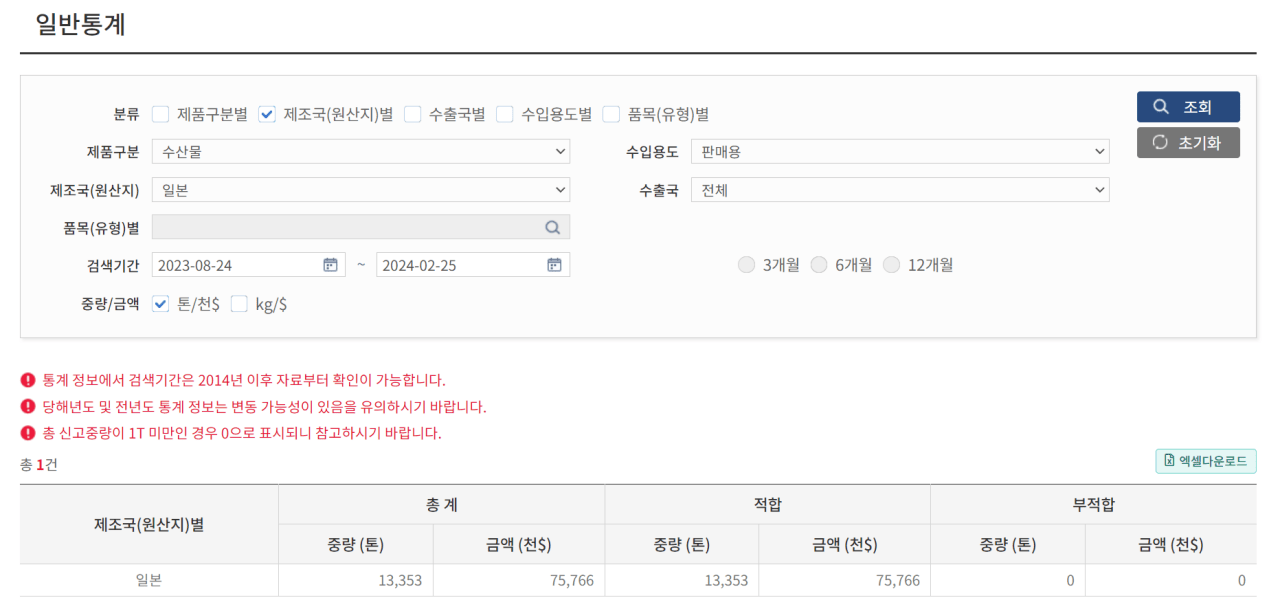Viewport: 1280px width, 611px height.
Task: Select the kg/$ unit checkbox
Action: point(239,304)
